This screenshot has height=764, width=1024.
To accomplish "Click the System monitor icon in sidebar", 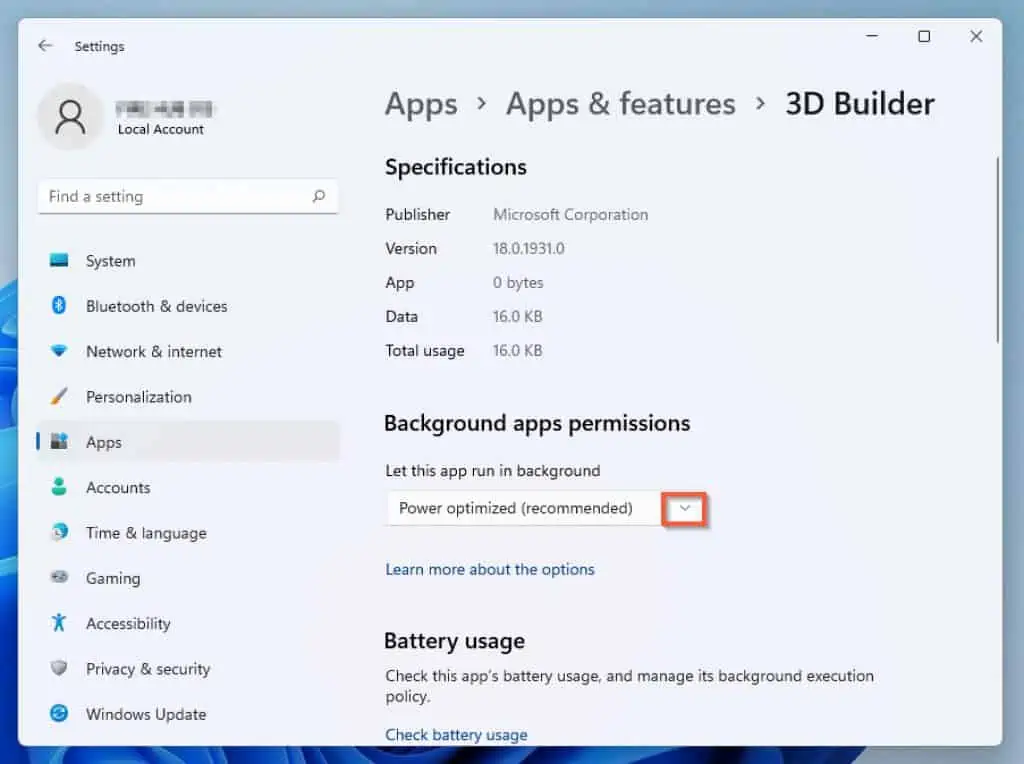I will pos(59,261).
